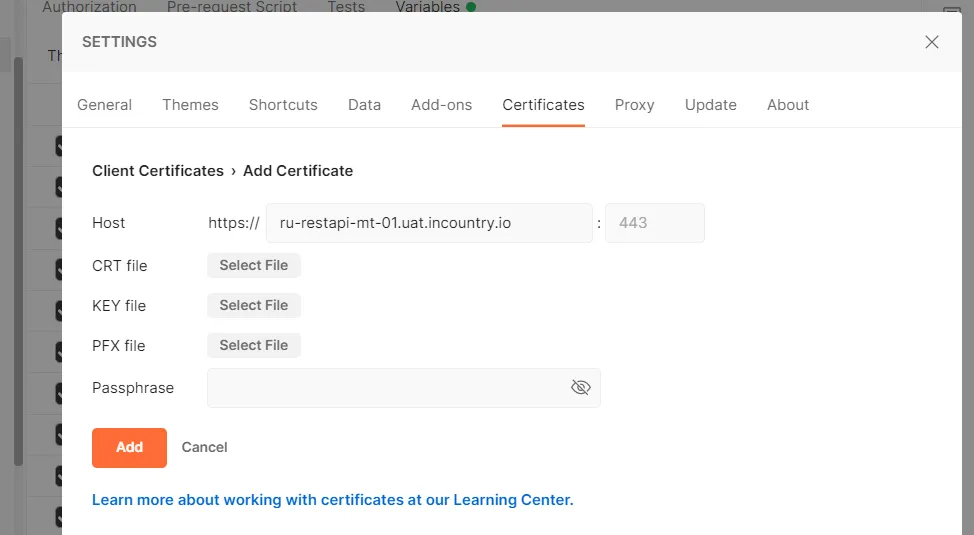Image resolution: width=974 pixels, height=535 pixels.
Task: Open the Learning Center certificates link
Action: 332,500
